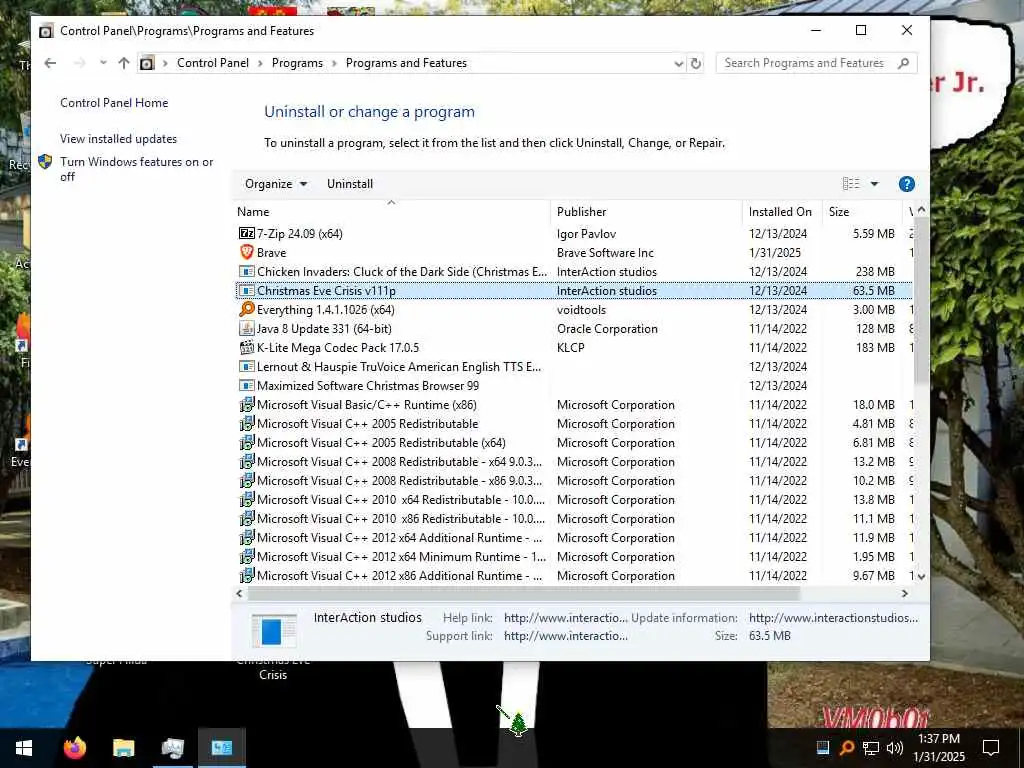Click the taskbar clock showing 1:37 PM
The image size is (1024, 768).
938,748
